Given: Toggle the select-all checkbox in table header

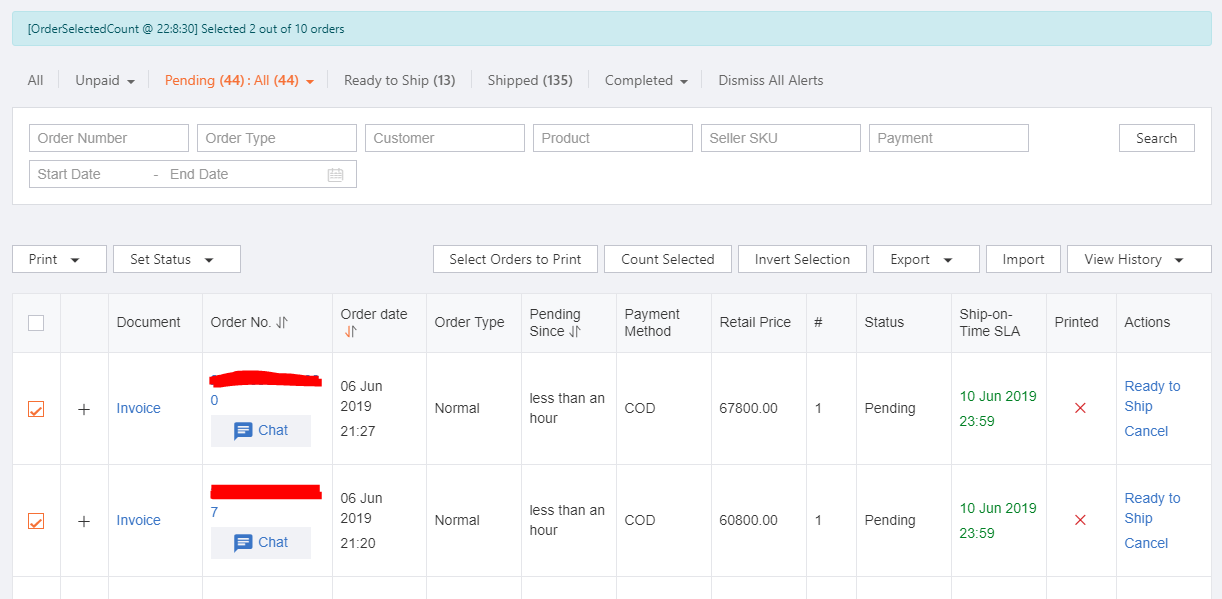Looking at the screenshot, I should point(36,322).
